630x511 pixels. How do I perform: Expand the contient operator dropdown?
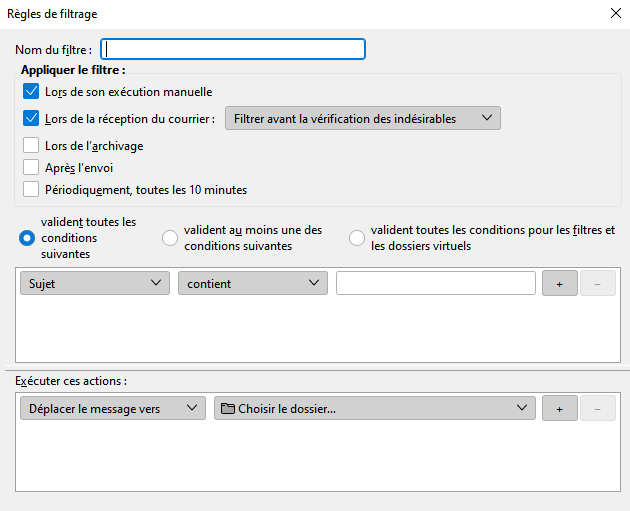click(x=252, y=284)
